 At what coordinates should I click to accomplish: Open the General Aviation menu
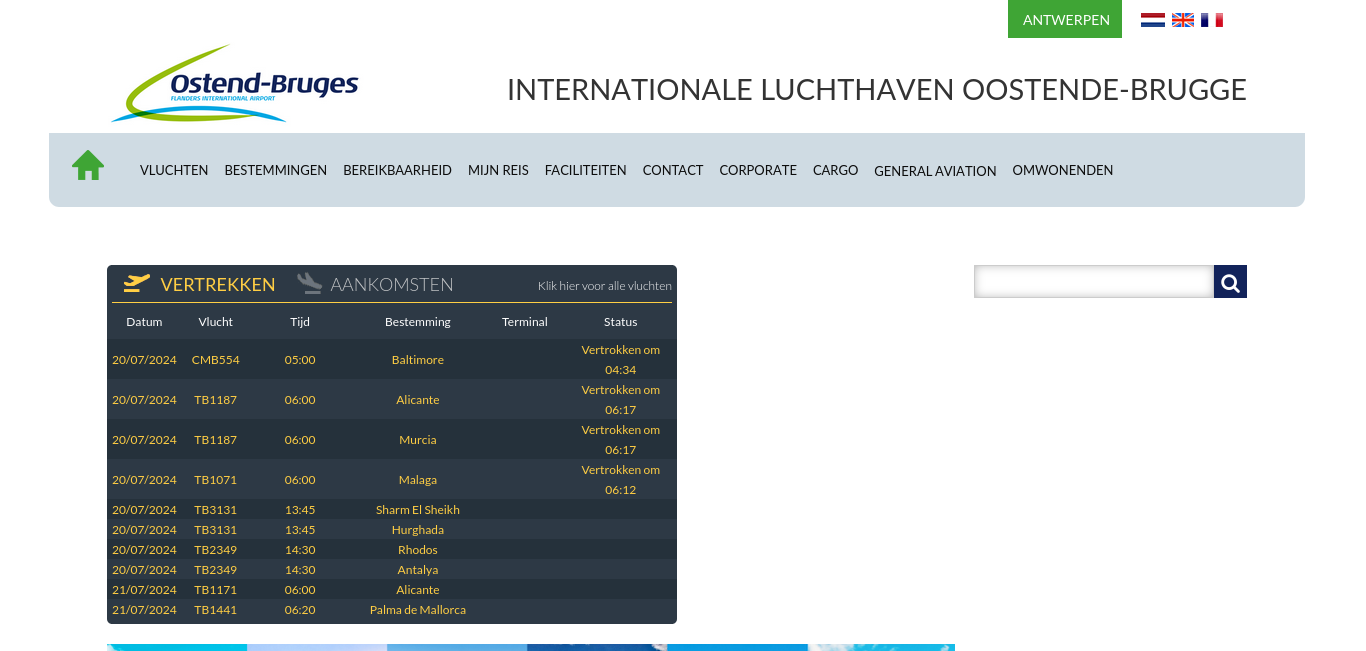[935, 171]
